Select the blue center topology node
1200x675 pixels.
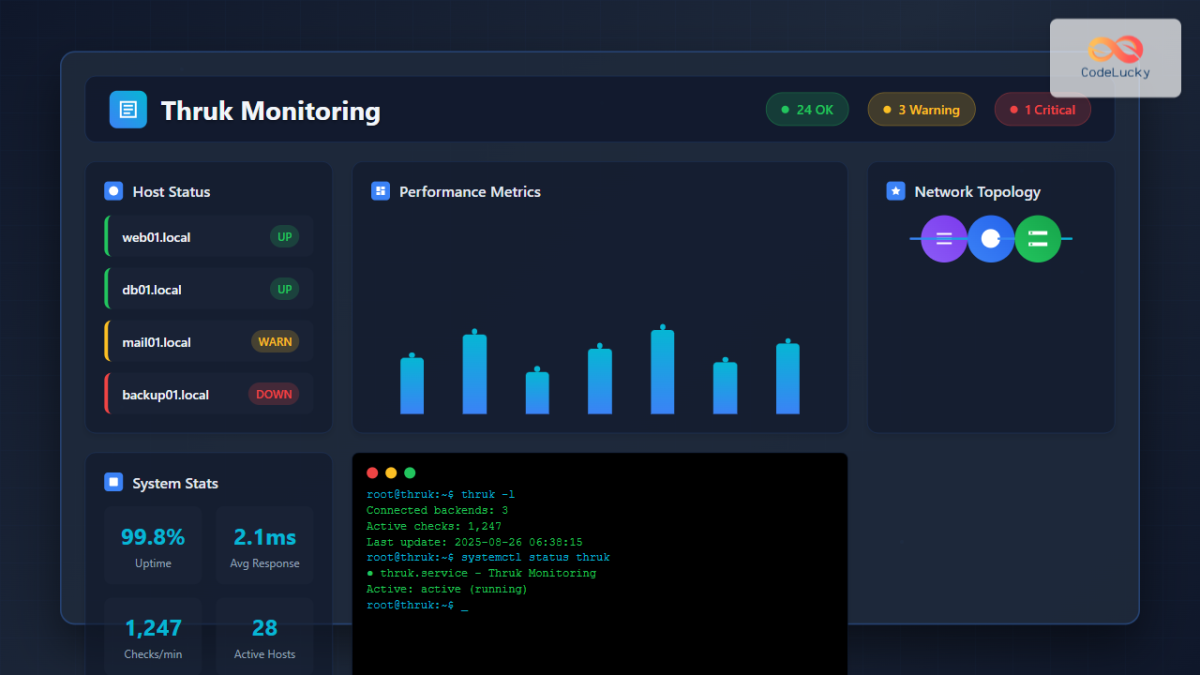990,239
